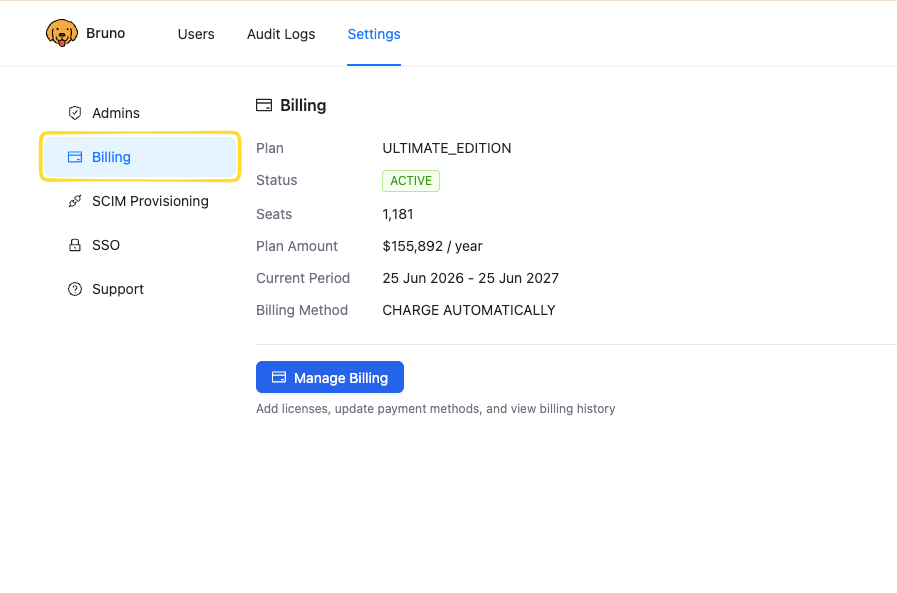
Task: Click the Support question mark icon
Action: [x=75, y=289]
